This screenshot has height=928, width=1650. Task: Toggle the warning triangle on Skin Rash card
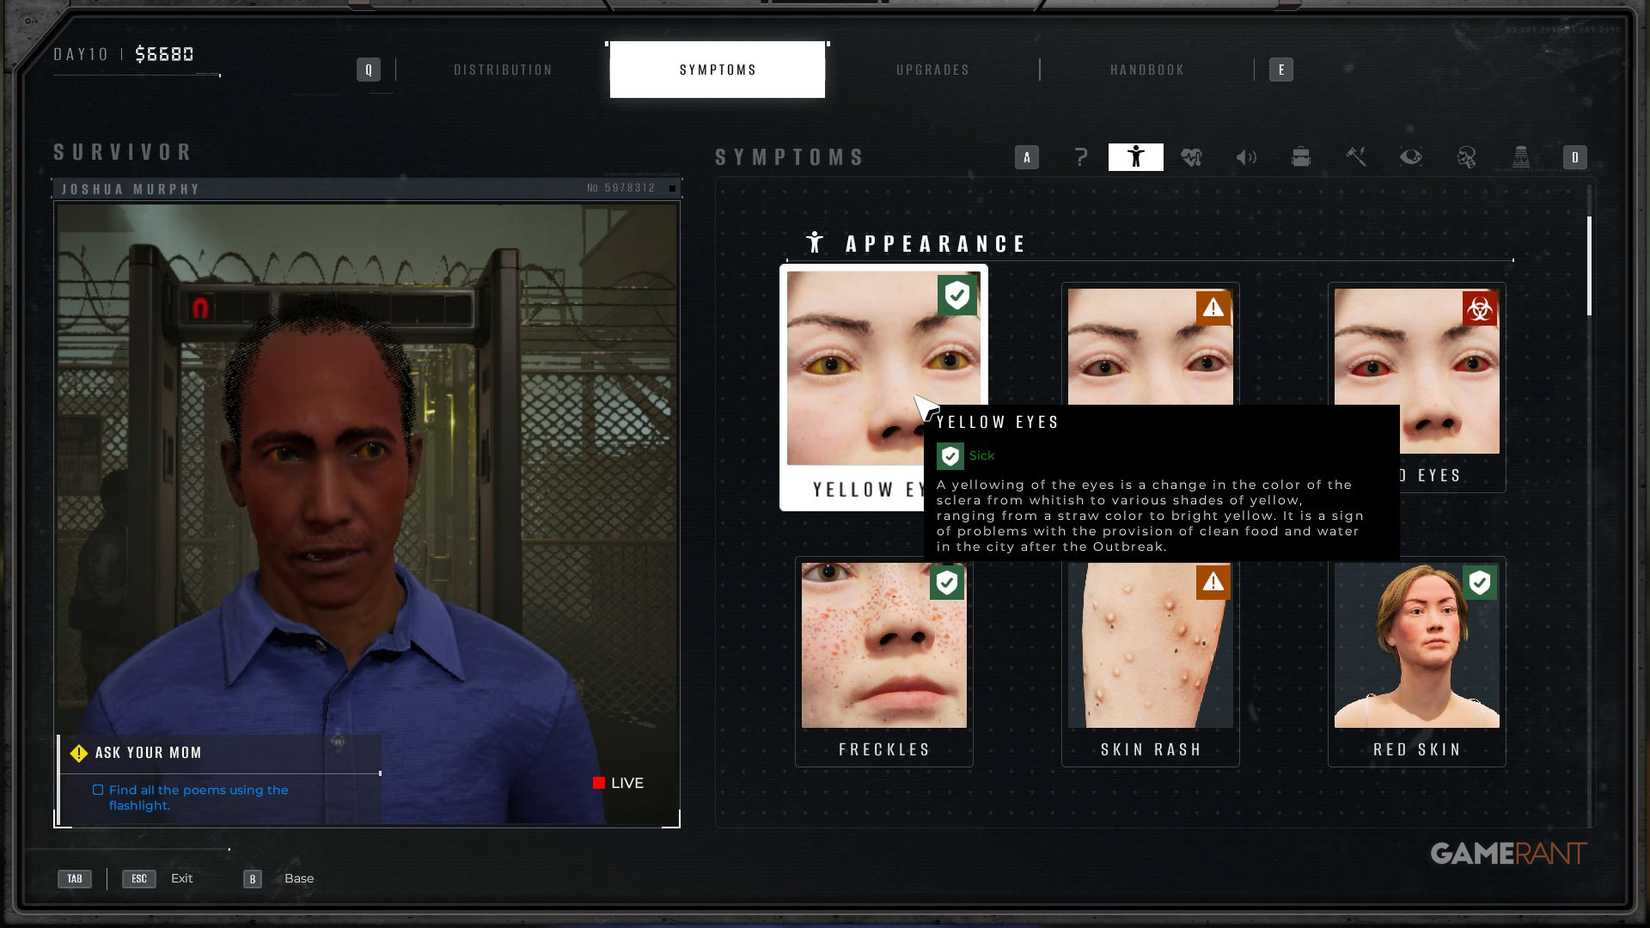pos(1212,582)
